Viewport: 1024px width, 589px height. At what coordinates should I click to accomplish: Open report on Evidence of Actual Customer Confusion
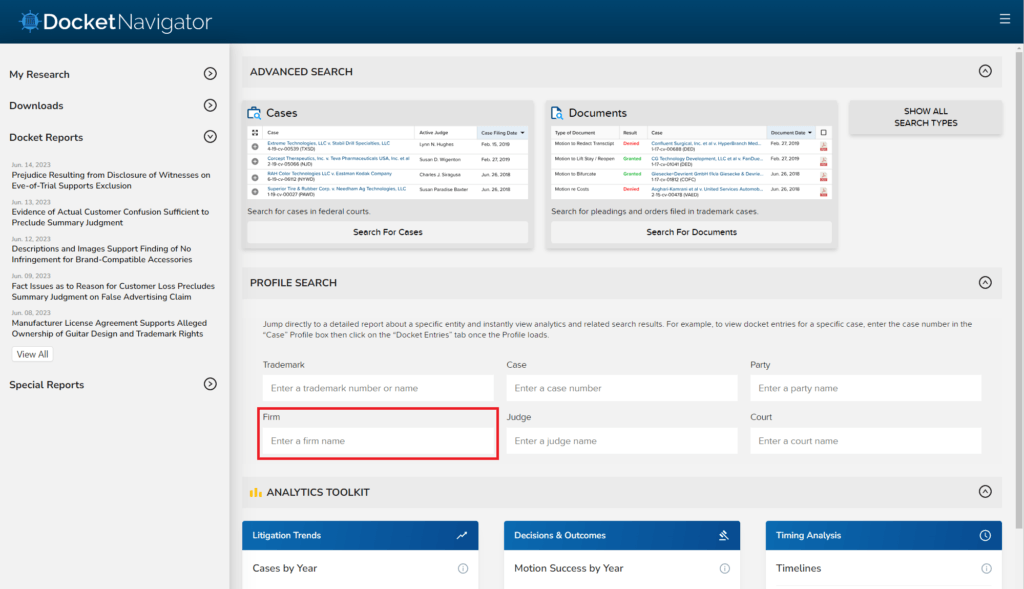110,217
